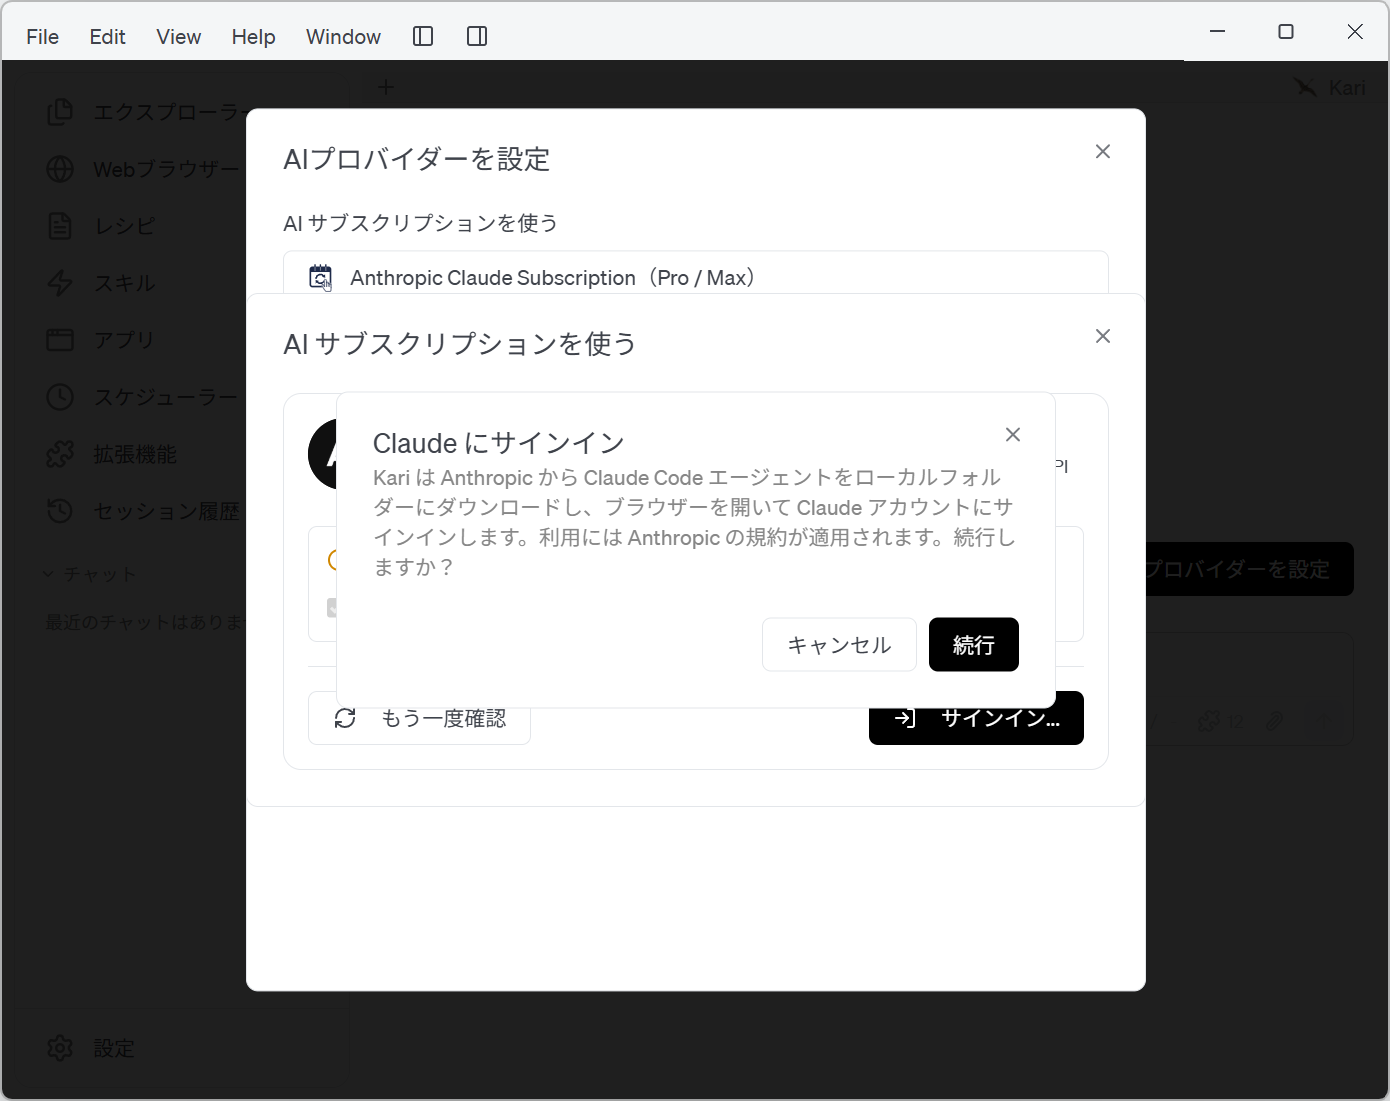This screenshot has width=1390, height=1101.
Task: Maximize the application window
Action: click(x=1286, y=32)
